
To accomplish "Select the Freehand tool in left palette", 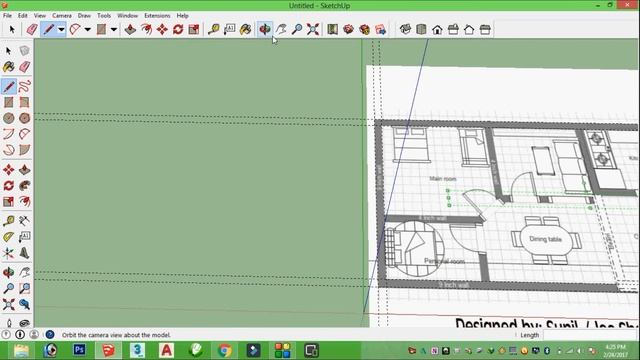I will pyautogui.click(x=24, y=86).
